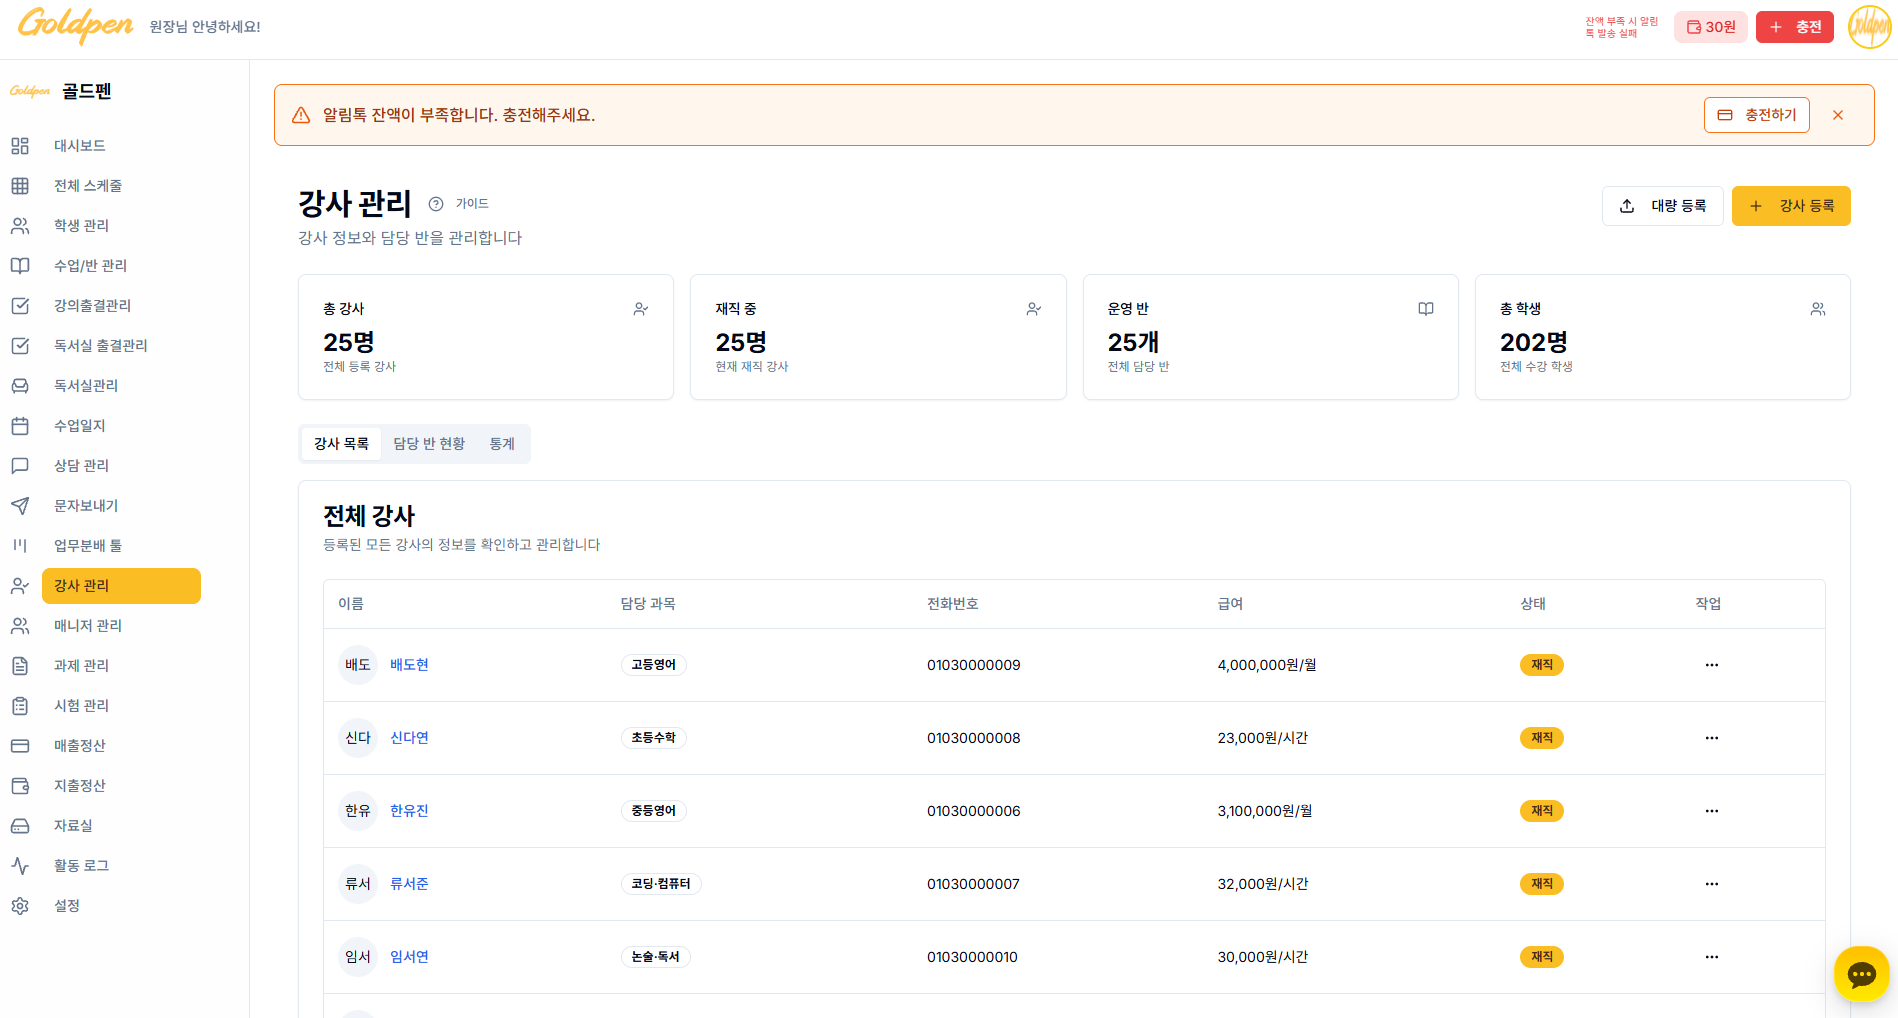The image size is (1898, 1018).
Task: Click the guide help question icon
Action: point(436,204)
